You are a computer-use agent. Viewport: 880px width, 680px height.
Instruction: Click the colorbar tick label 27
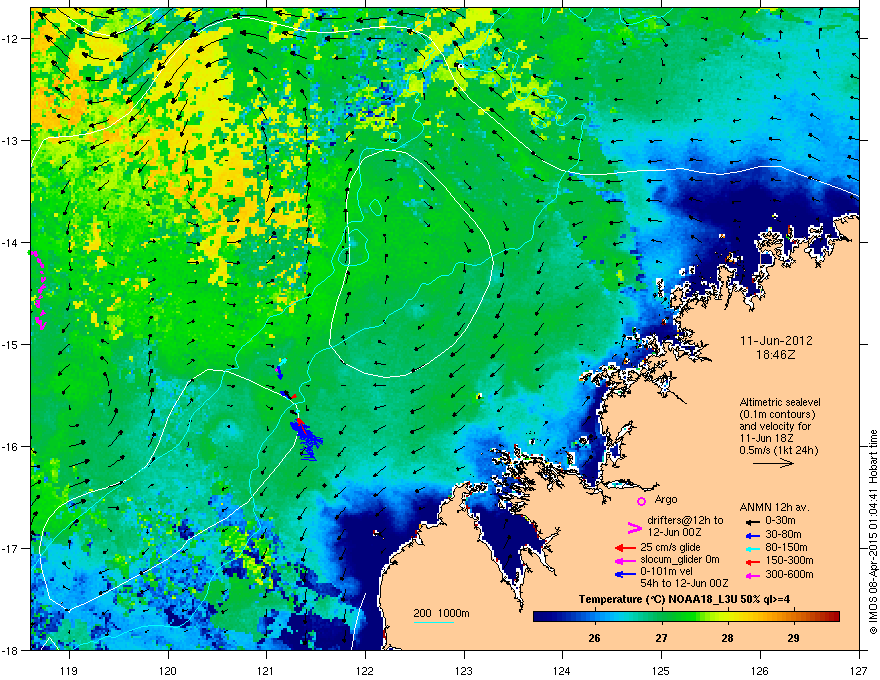pyautogui.click(x=661, y=638)
